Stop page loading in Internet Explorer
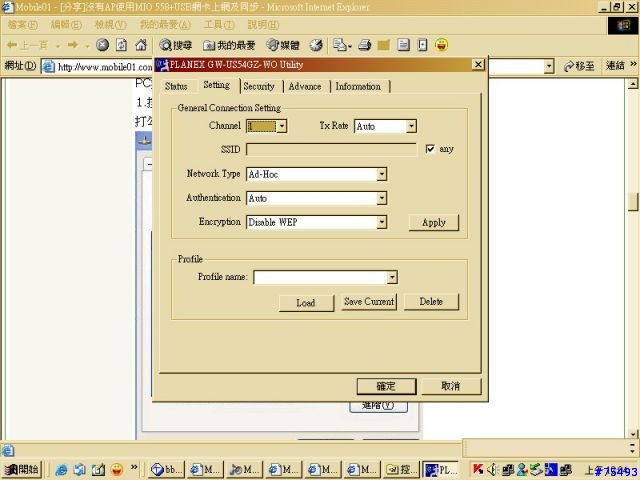Image resolution: width=640 pixels, height=480 pixels. click(x=102, y=45)
